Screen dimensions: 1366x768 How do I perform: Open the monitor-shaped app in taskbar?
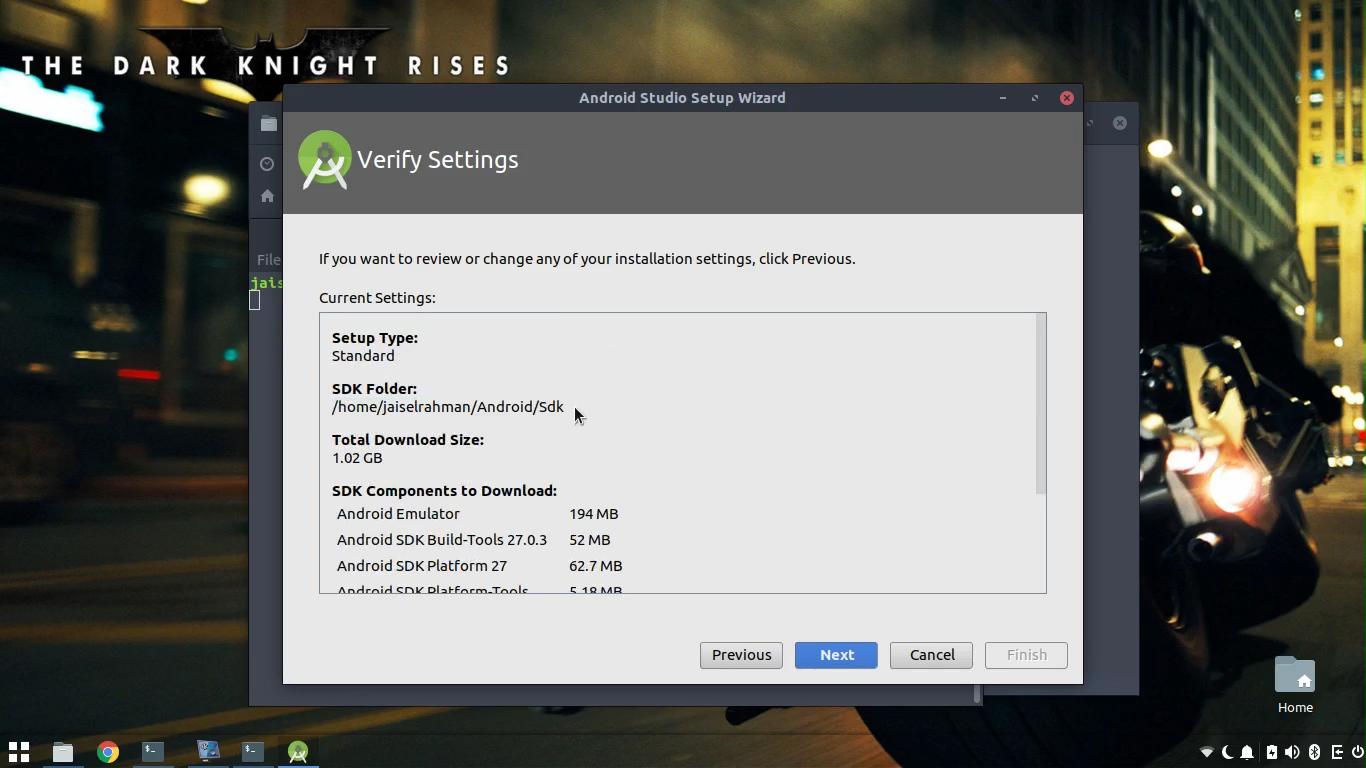point(208,751)
